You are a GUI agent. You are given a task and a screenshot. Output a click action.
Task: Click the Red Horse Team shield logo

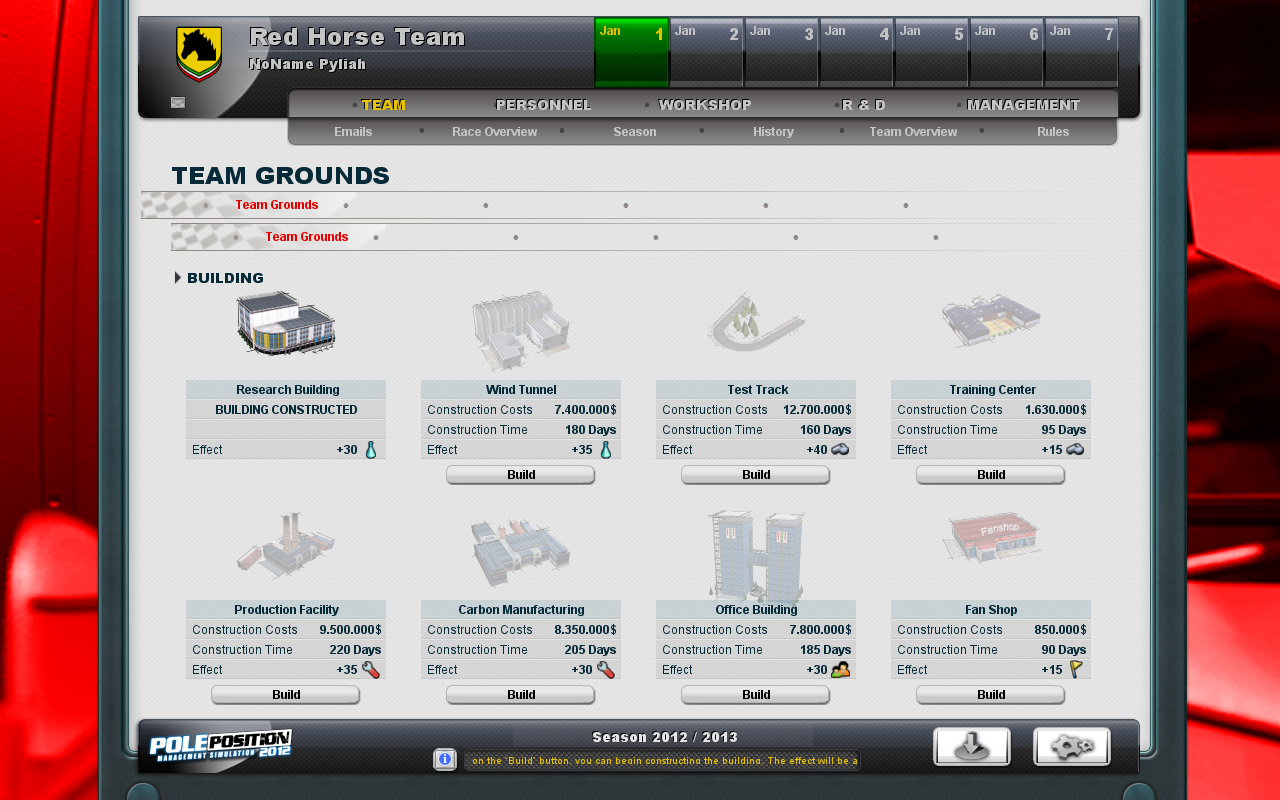[199, 53]
